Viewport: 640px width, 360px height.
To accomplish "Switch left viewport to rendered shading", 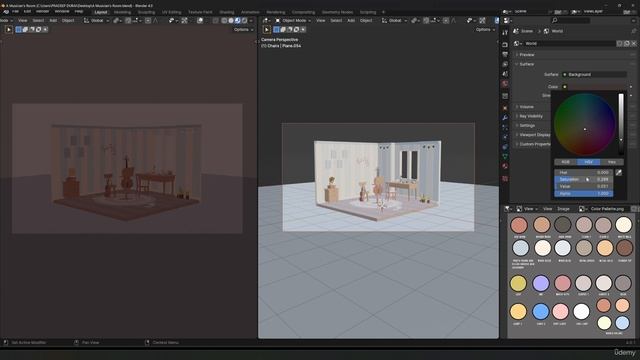I will [244, 20].
